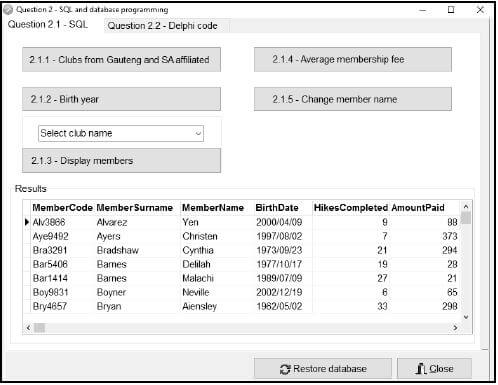The width and height of the screenshot is (498, 385).
Task: Select cell Bry4657
Action: (x=50, y=306)
